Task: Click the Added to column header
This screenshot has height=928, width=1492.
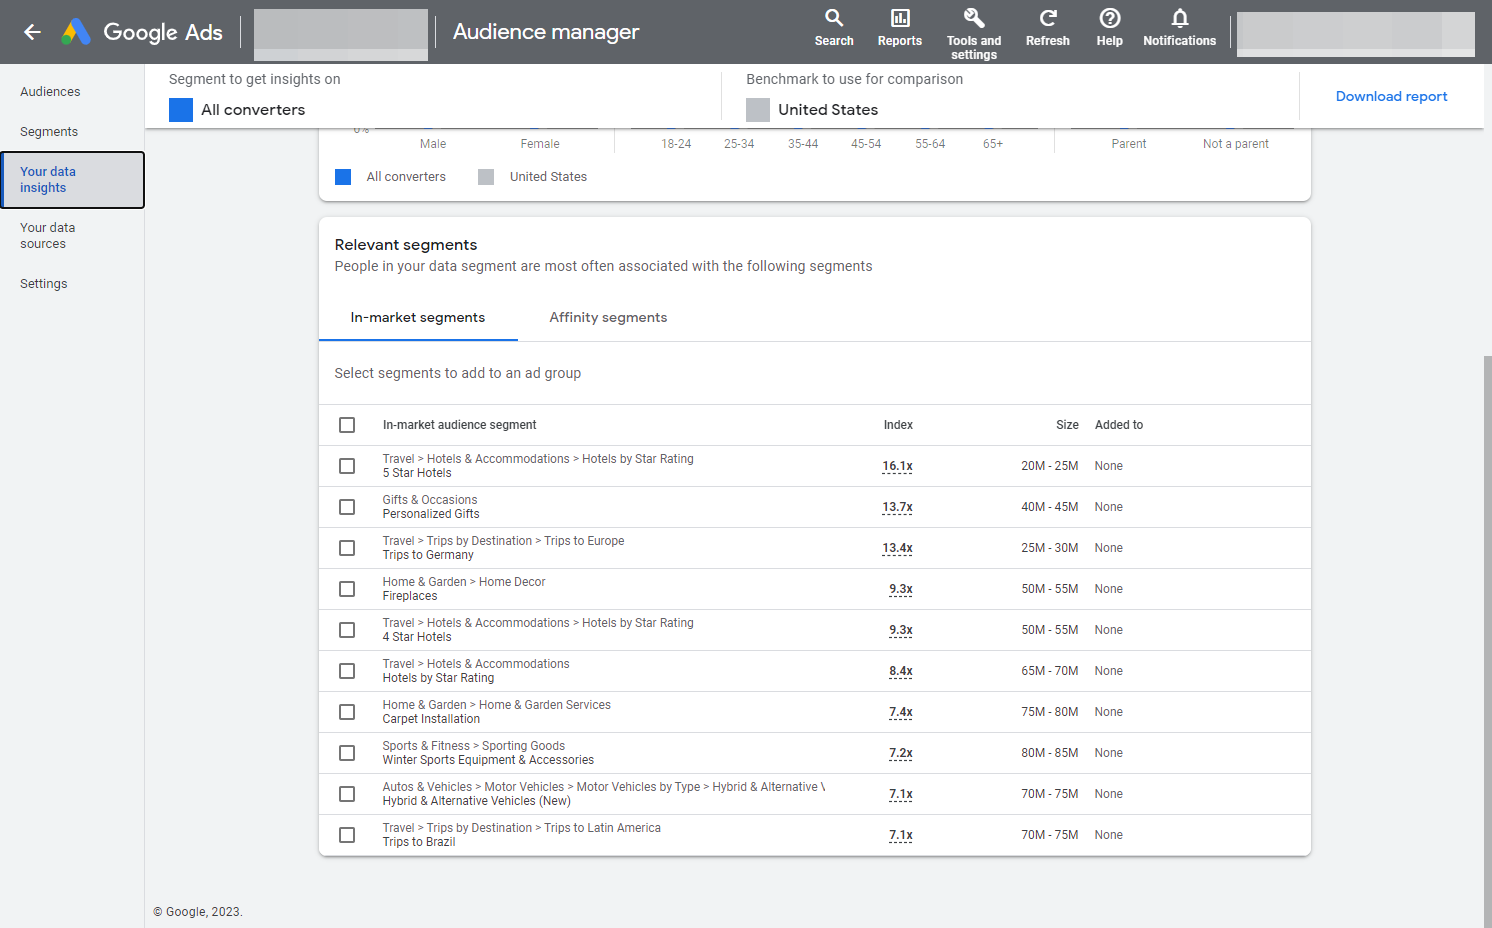Action: pyautogui.click(x=1119, y=425)
